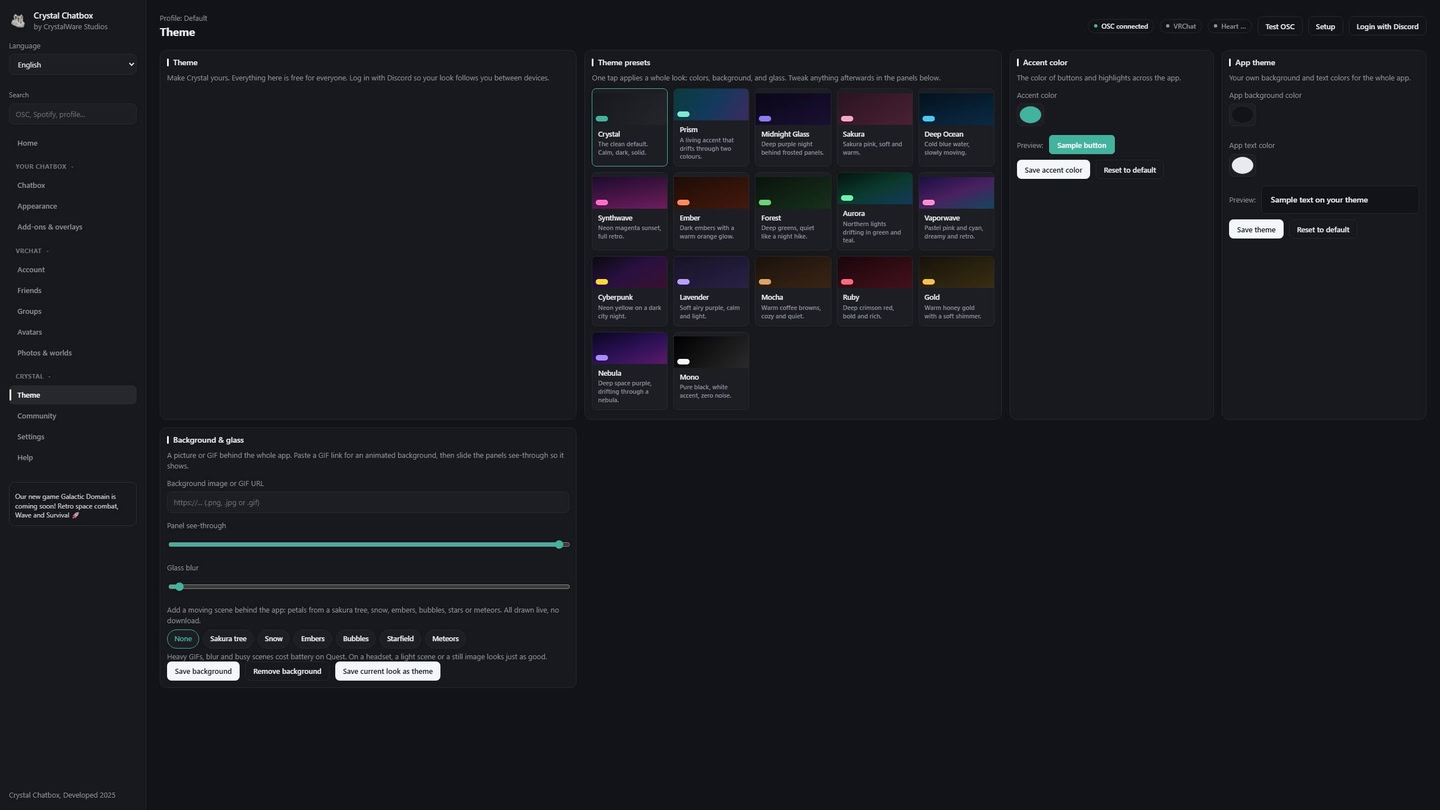The height and width of the screenshot is (810, 1440).
Task: Click the Background image URL field
Action: tap(368, 503)
